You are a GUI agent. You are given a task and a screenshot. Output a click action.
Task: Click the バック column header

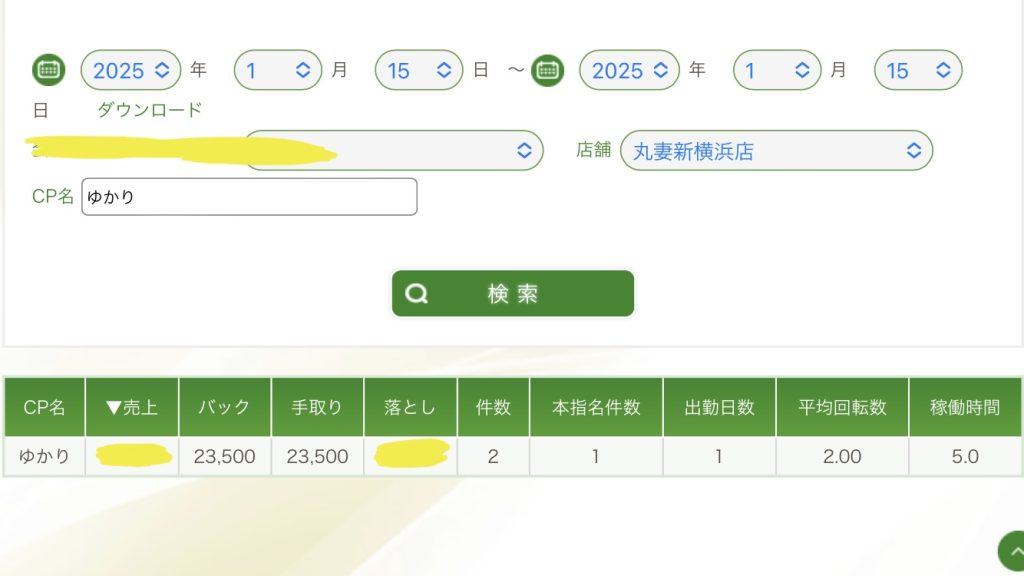tap(224, 407)
